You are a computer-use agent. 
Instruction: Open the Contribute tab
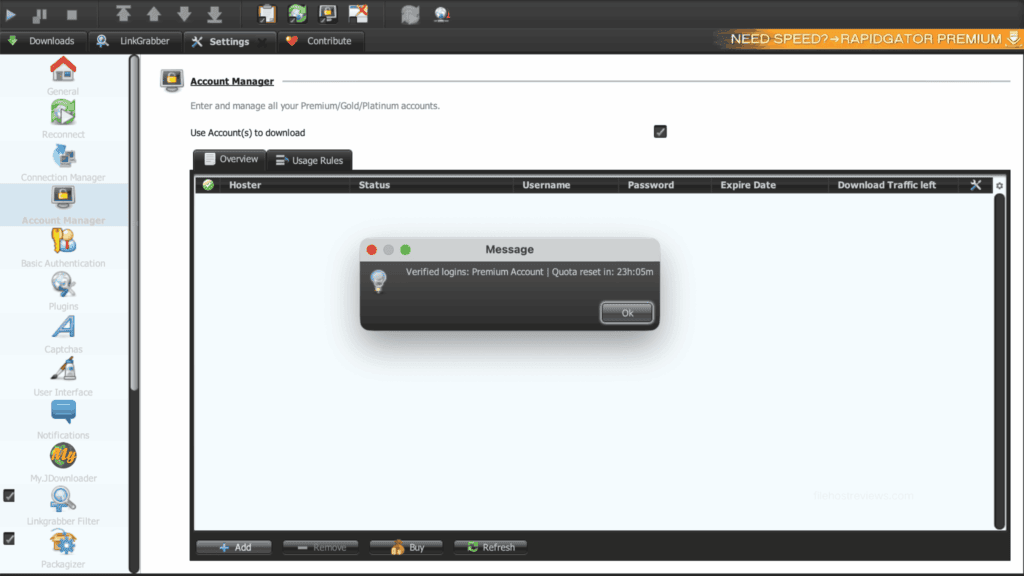[320, 41]
